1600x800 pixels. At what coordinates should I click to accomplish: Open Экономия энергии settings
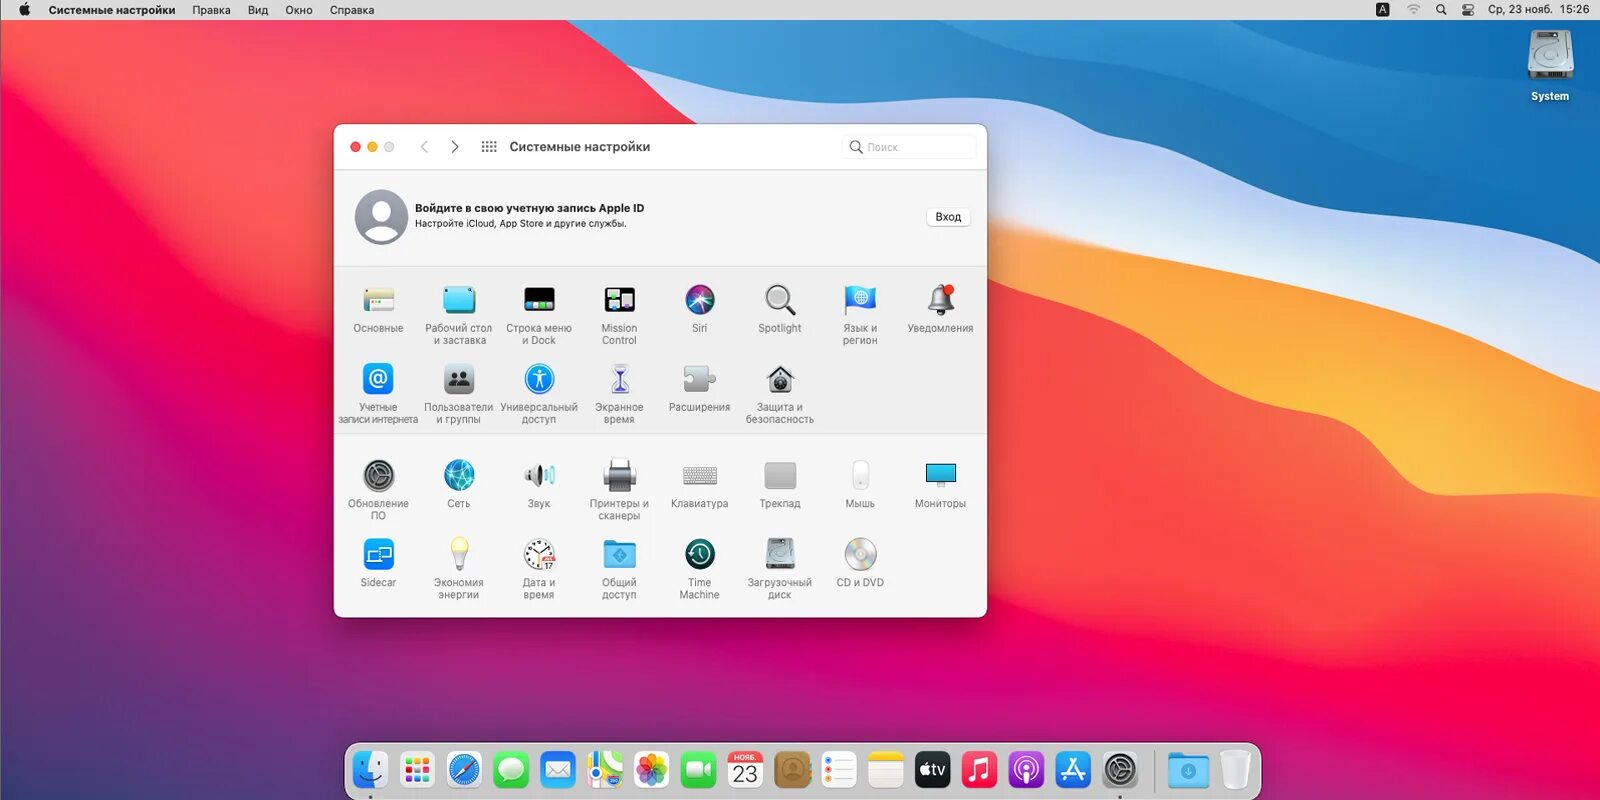(x=459, y=568)
